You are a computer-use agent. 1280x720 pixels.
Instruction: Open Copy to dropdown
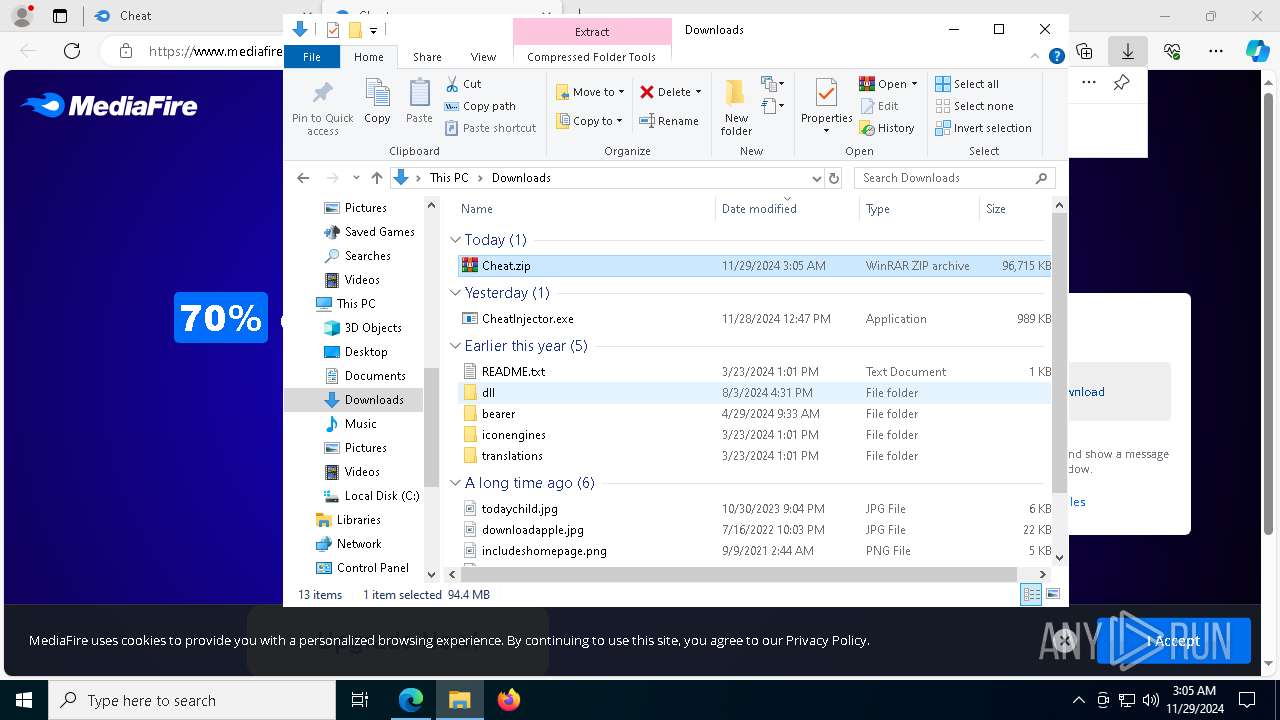590,121
